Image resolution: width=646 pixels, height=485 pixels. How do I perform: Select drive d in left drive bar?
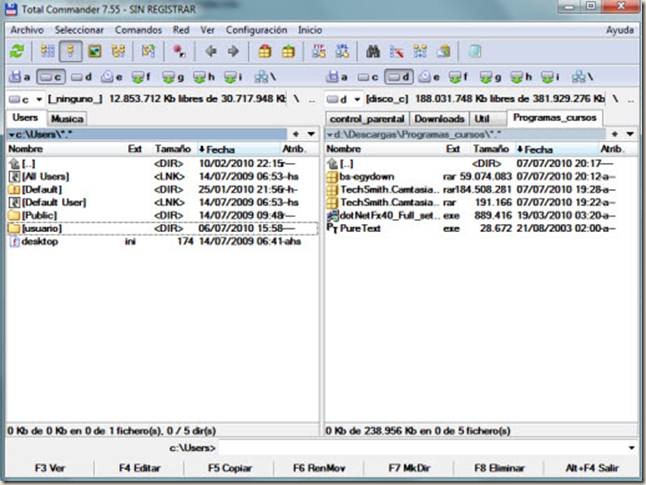[x=81, y=77]
